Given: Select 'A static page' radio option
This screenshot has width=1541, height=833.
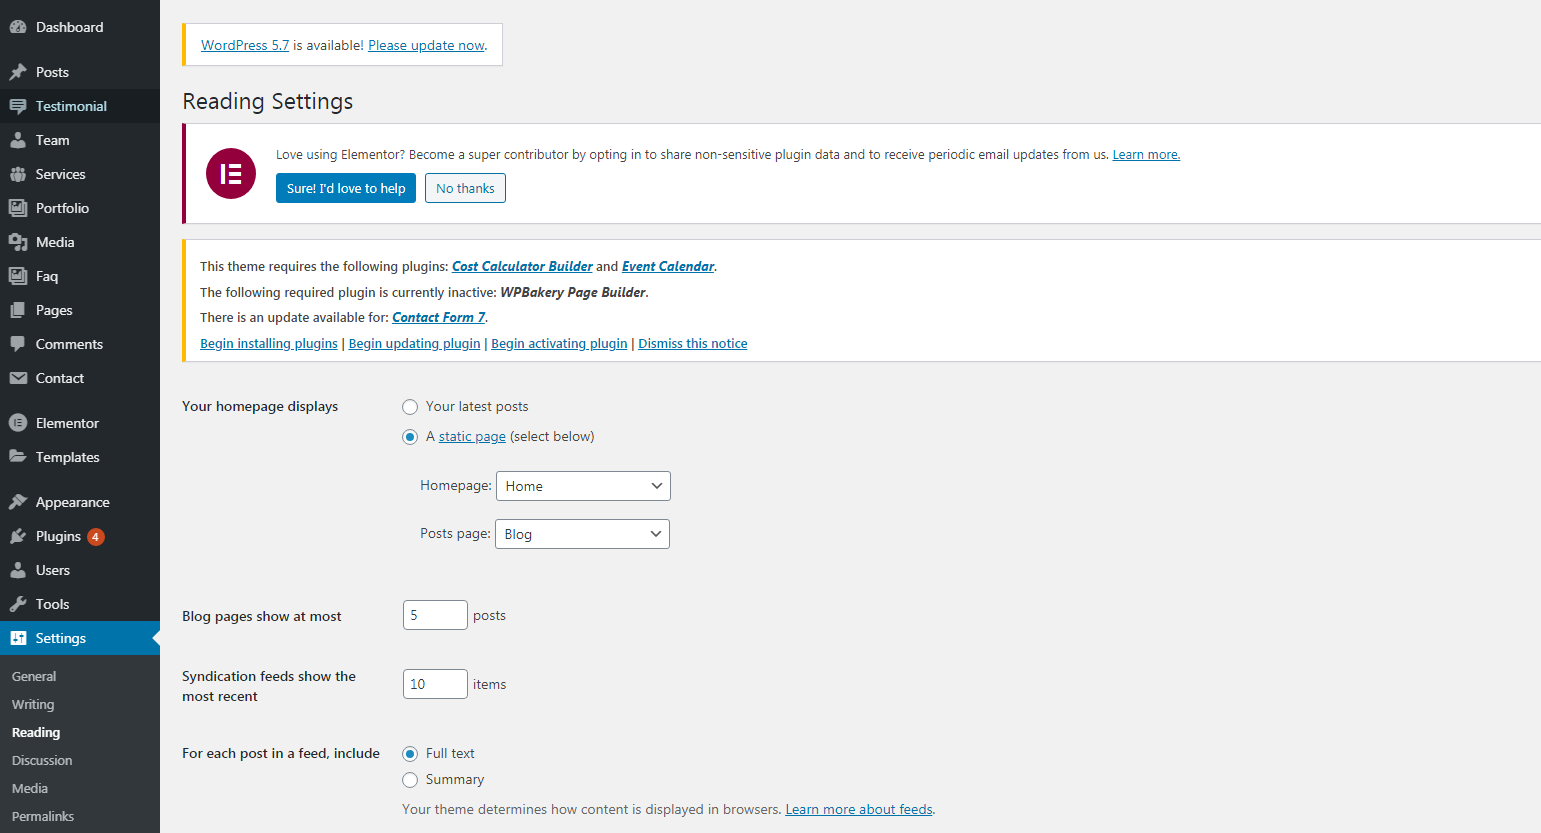Looking at the screenshot, I should (410, 437).
